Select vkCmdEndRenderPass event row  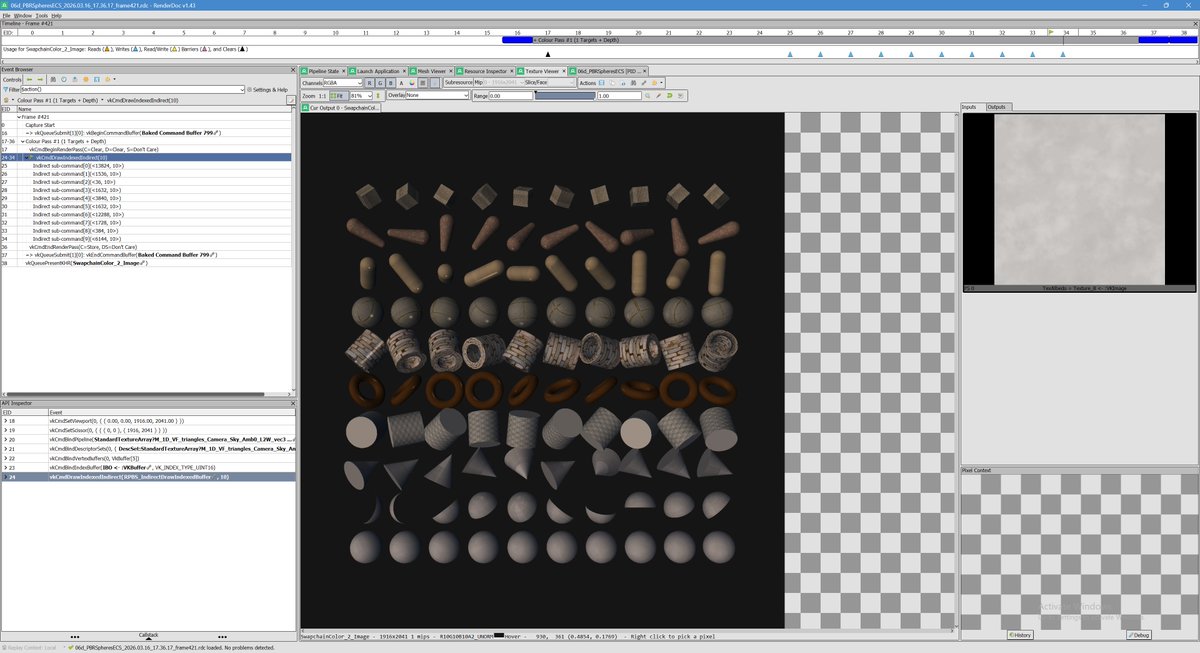[x=148, y=247]
